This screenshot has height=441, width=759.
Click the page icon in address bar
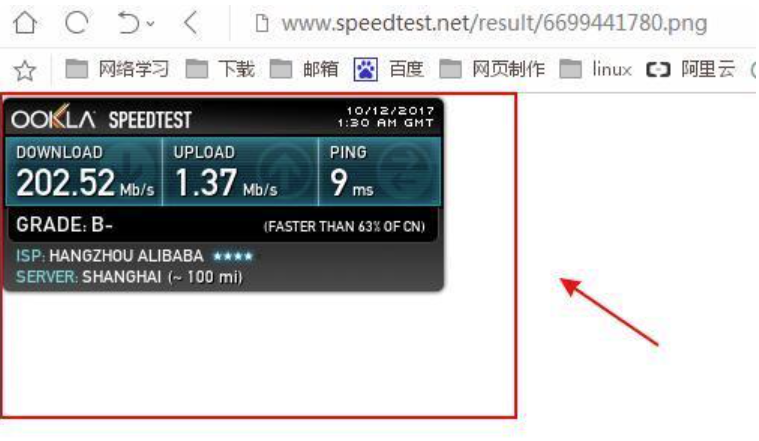(262, 23)
